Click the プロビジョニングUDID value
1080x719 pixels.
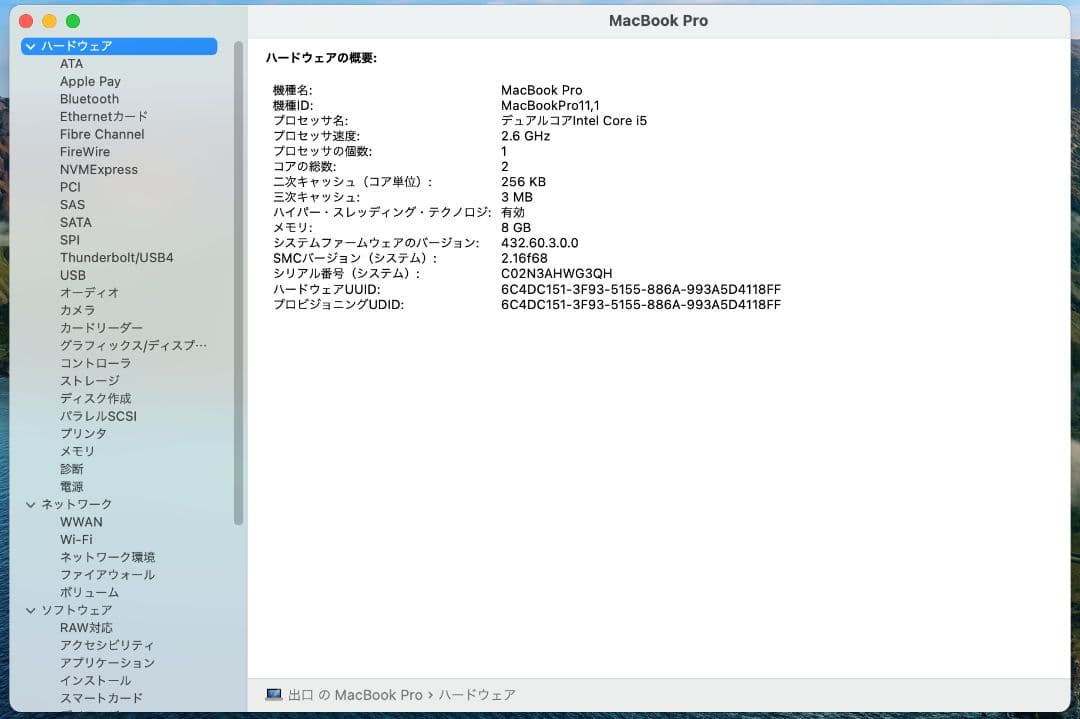[641, 304]
